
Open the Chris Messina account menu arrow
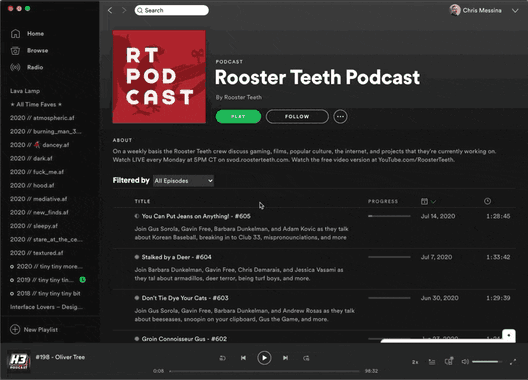[x=515, y=11]
